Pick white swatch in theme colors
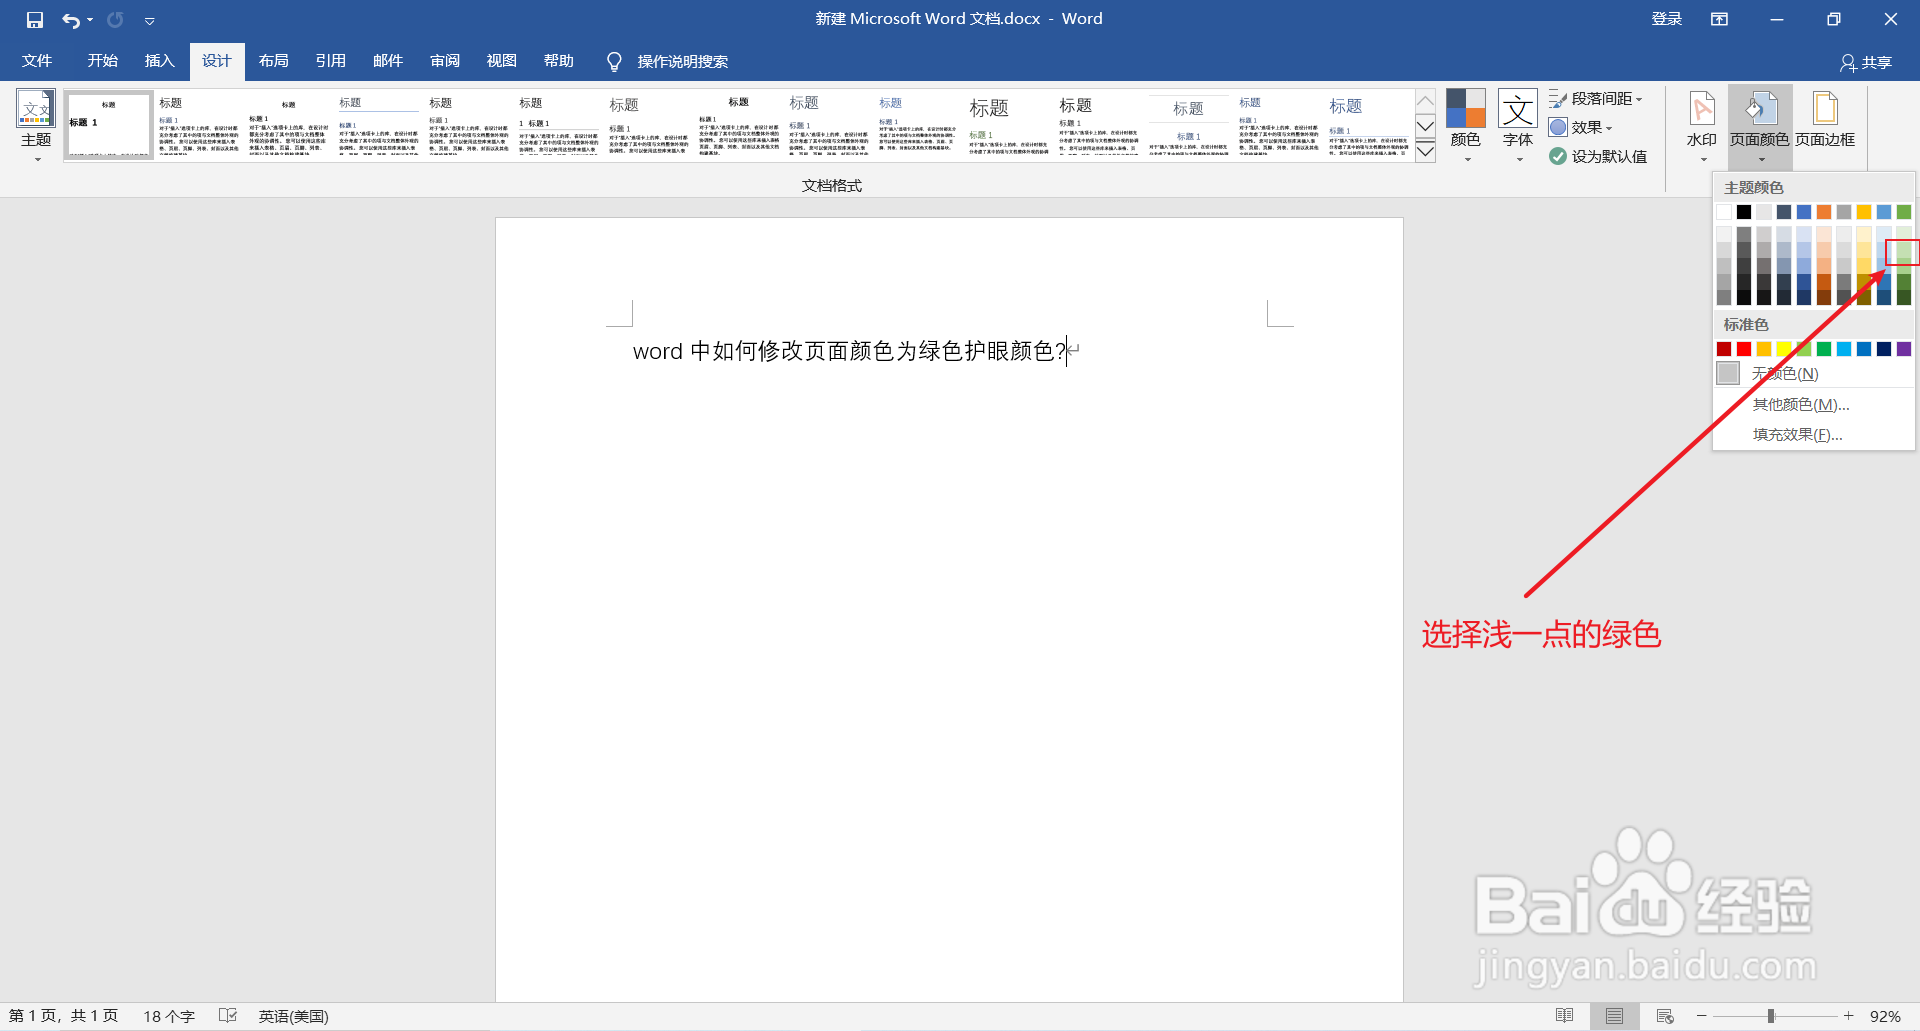1920x1031 pixels. [x=1724, y=212]
